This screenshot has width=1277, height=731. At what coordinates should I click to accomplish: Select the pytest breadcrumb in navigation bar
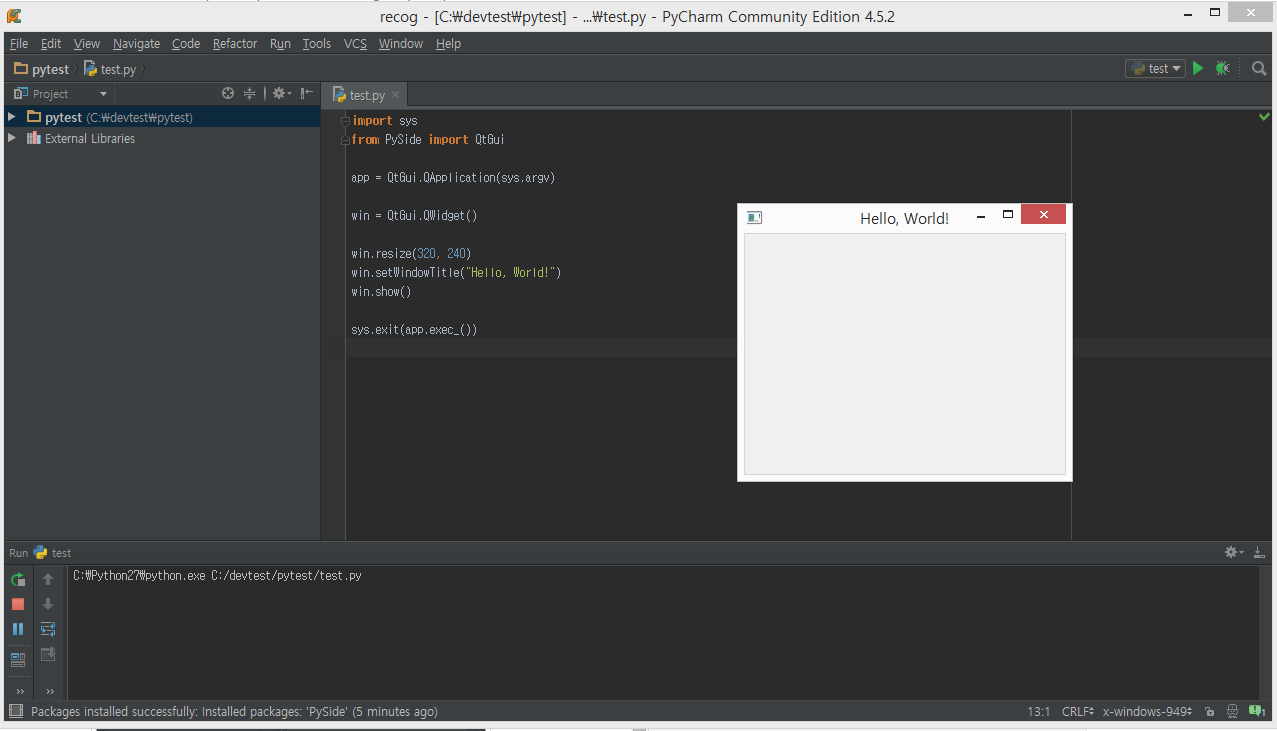click(47, 68)
